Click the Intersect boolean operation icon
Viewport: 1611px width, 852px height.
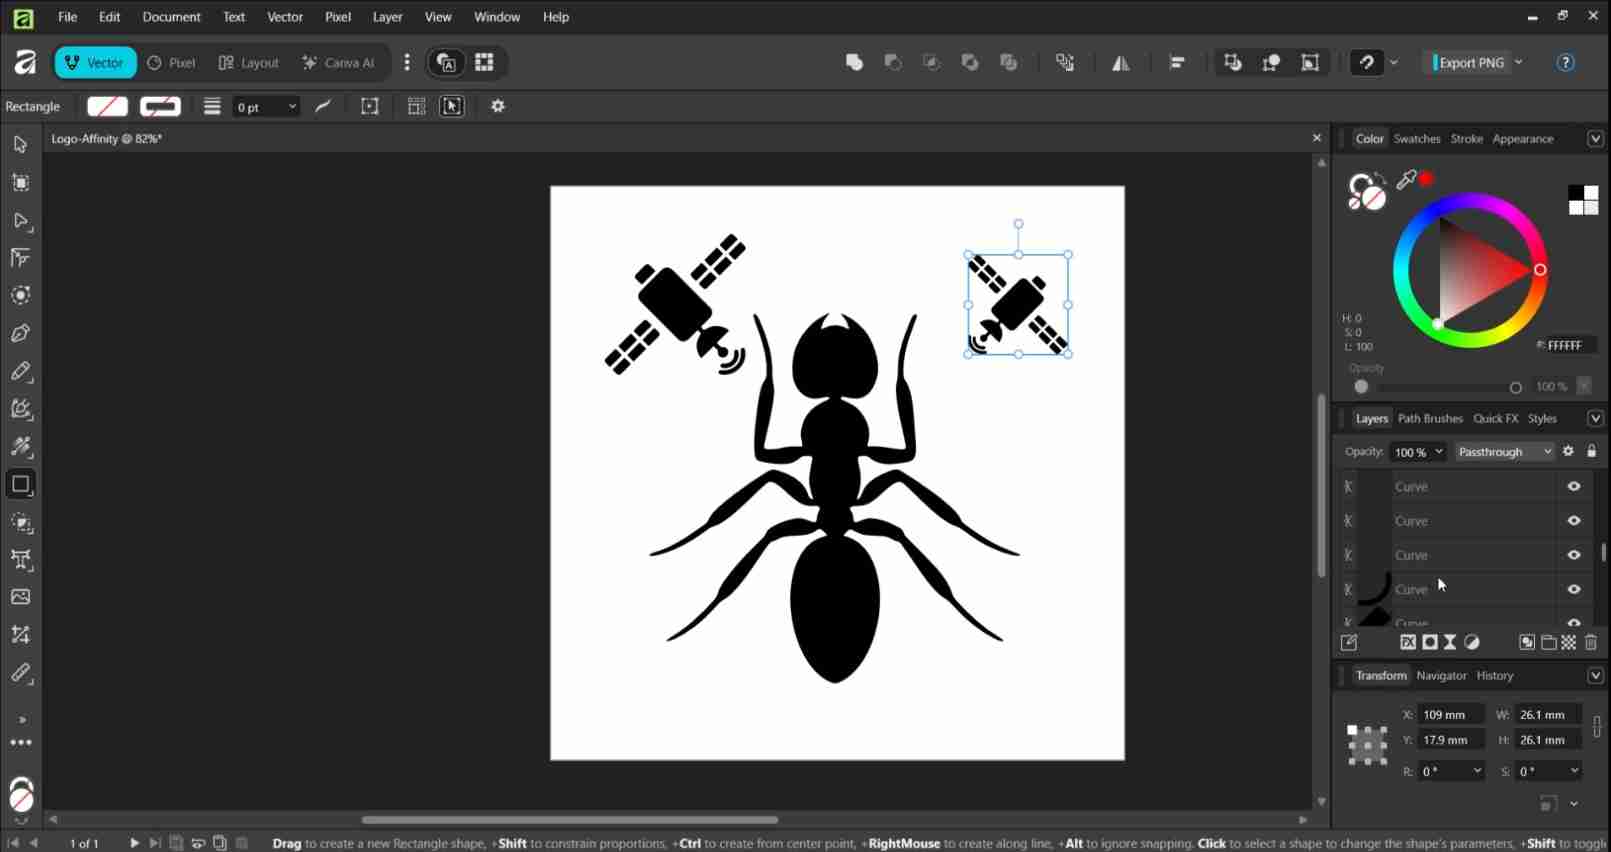point(931,62)
